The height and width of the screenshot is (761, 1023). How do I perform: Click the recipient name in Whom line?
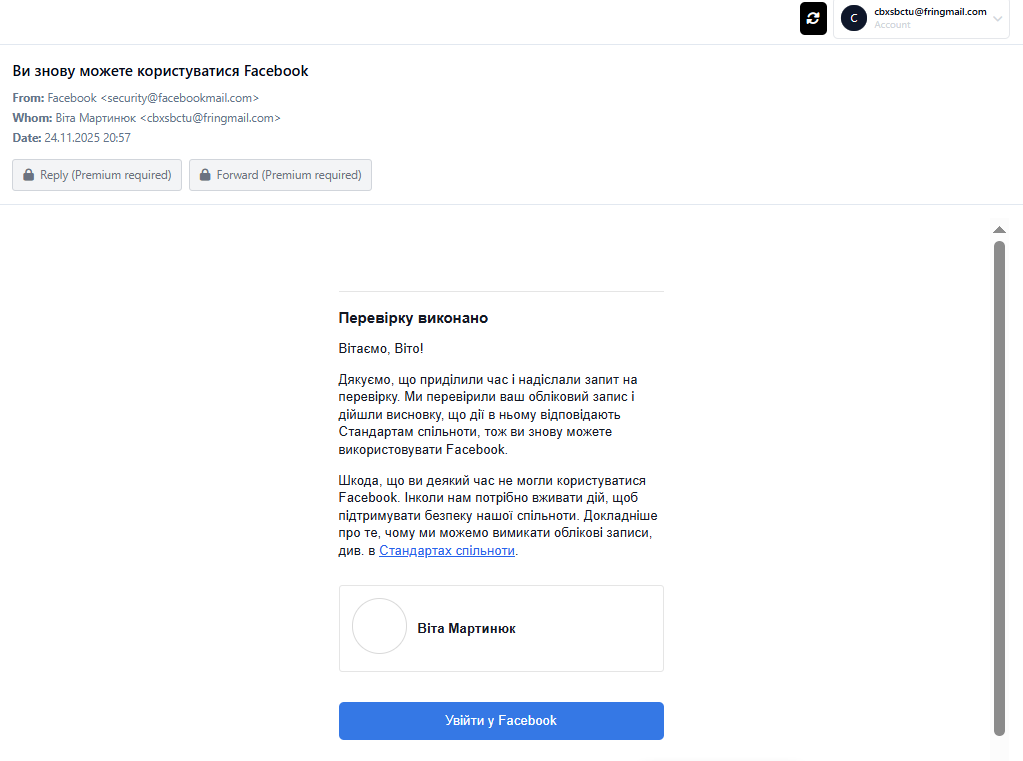click(96, 118)
